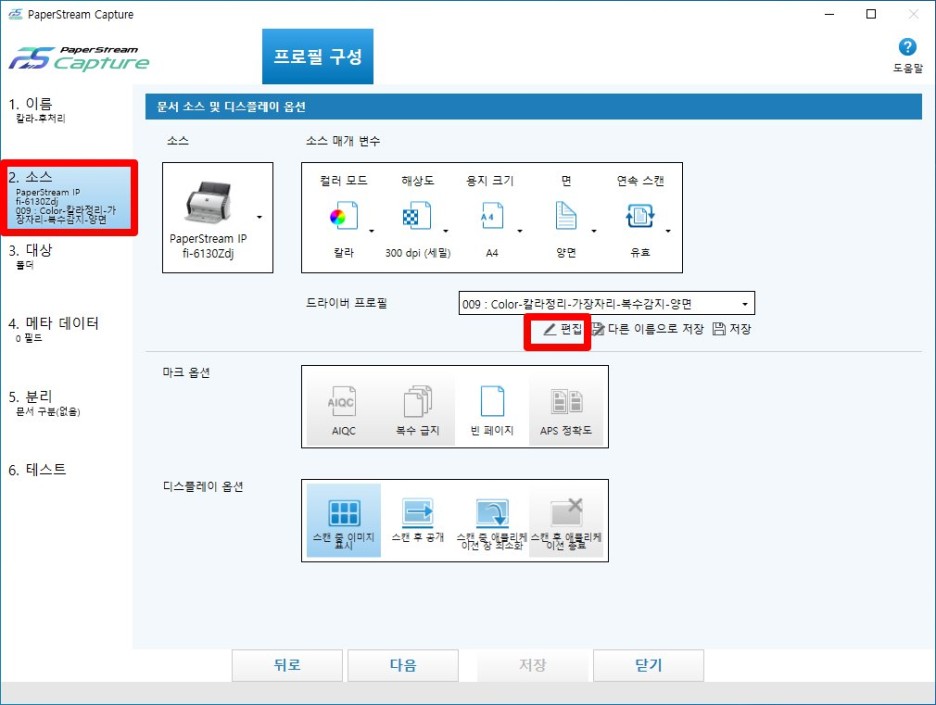Expand the 해상도 dropdown arrow

445,231
